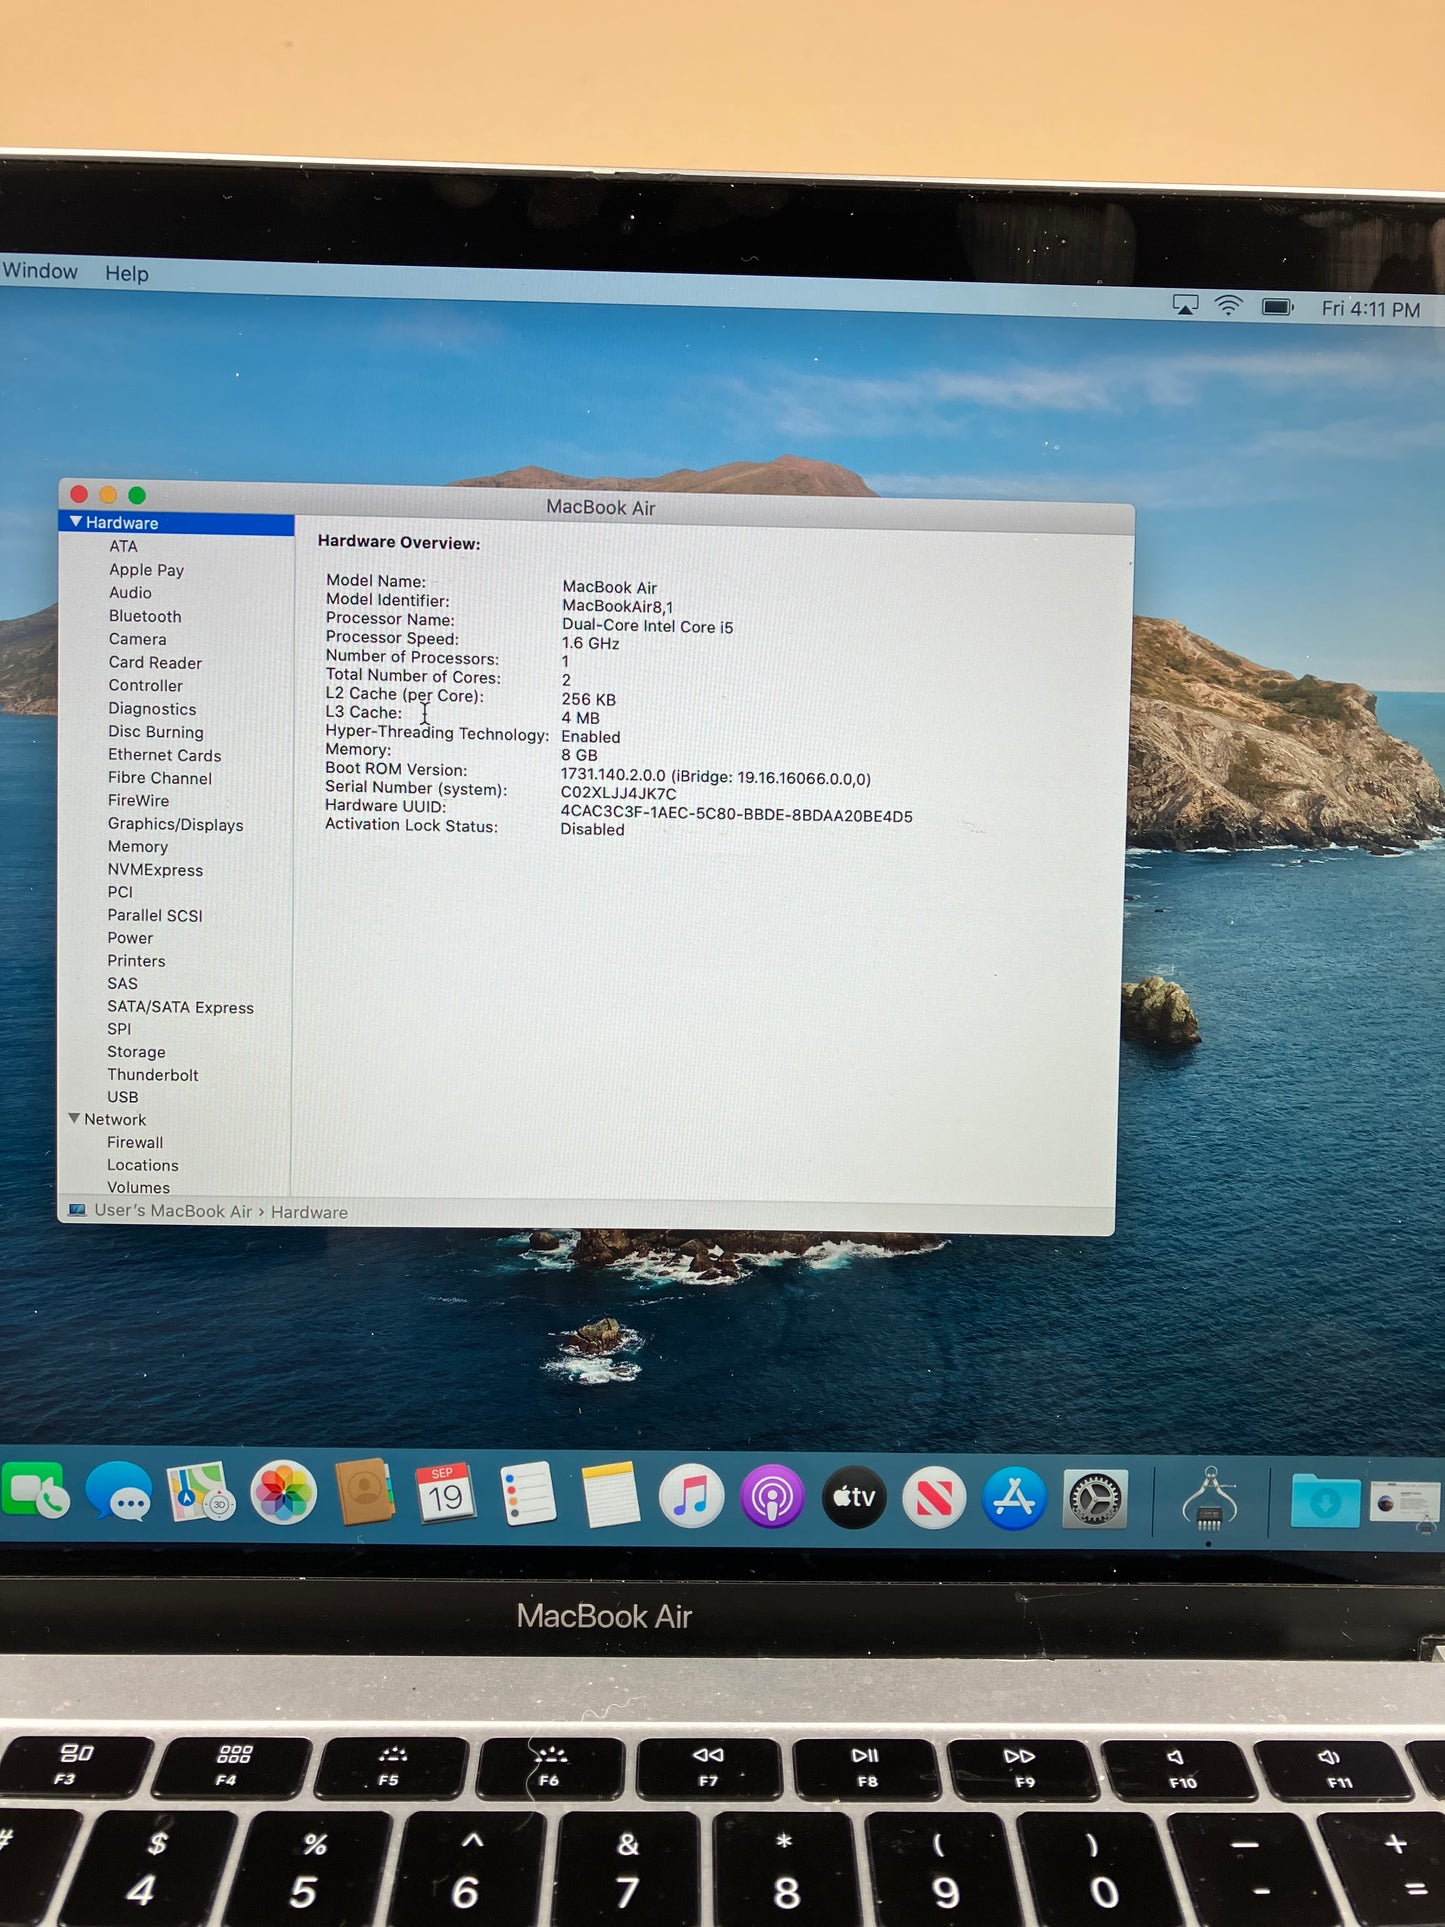Select Firewall under Network
This screenshot has height=1927, width=1445.
click(x=135, y=1142)
